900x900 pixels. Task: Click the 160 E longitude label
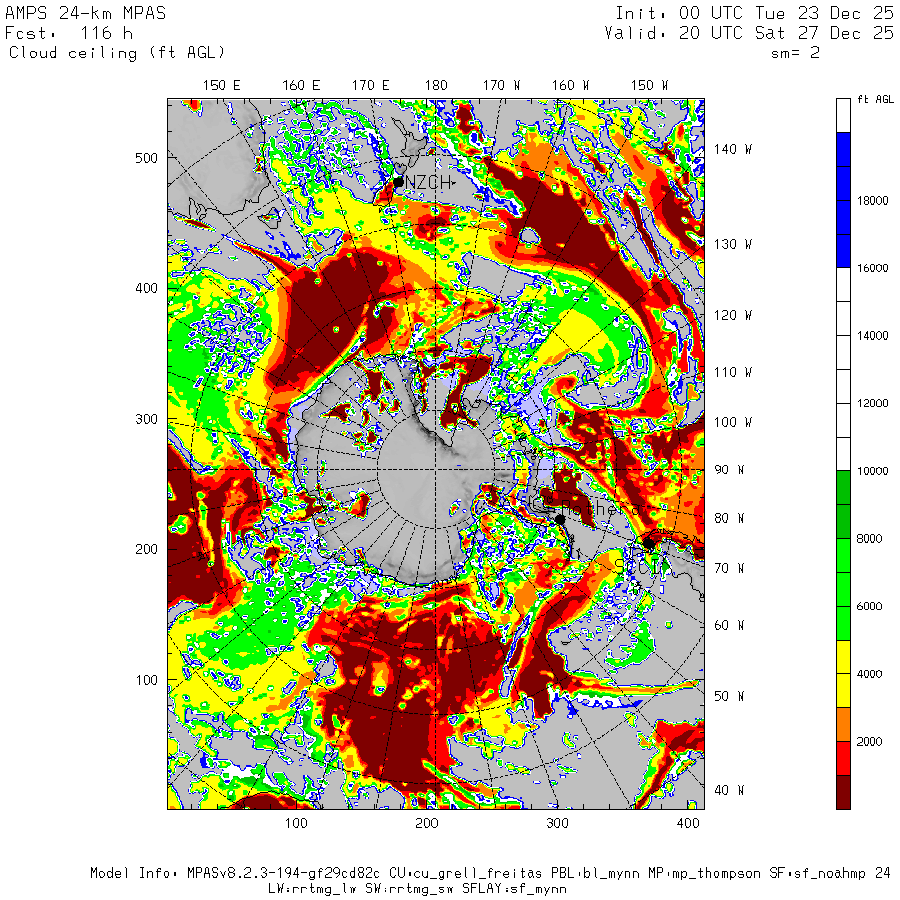[x=301, y=86]
